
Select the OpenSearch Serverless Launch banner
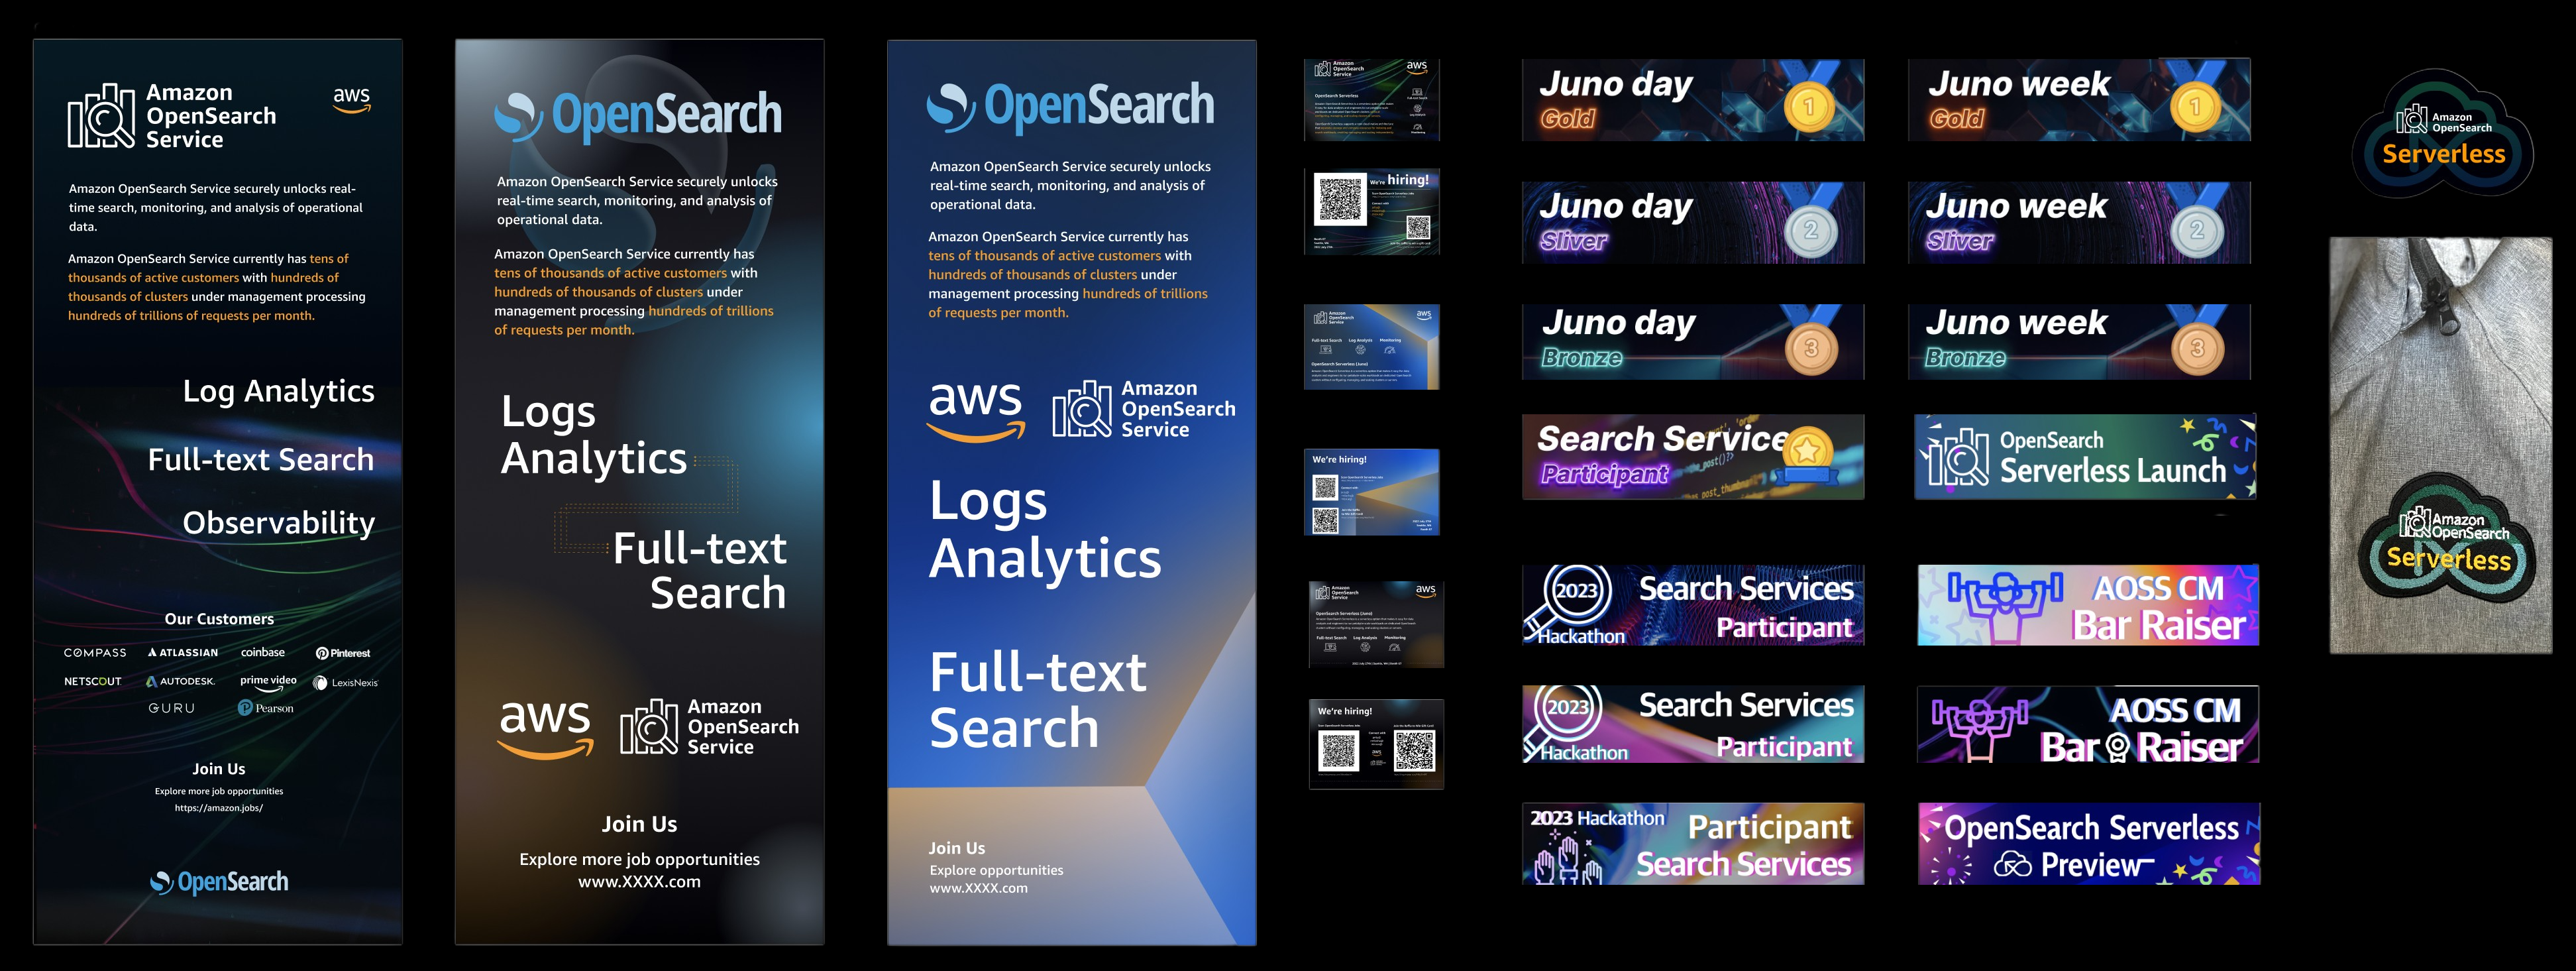coord(2085,457)
